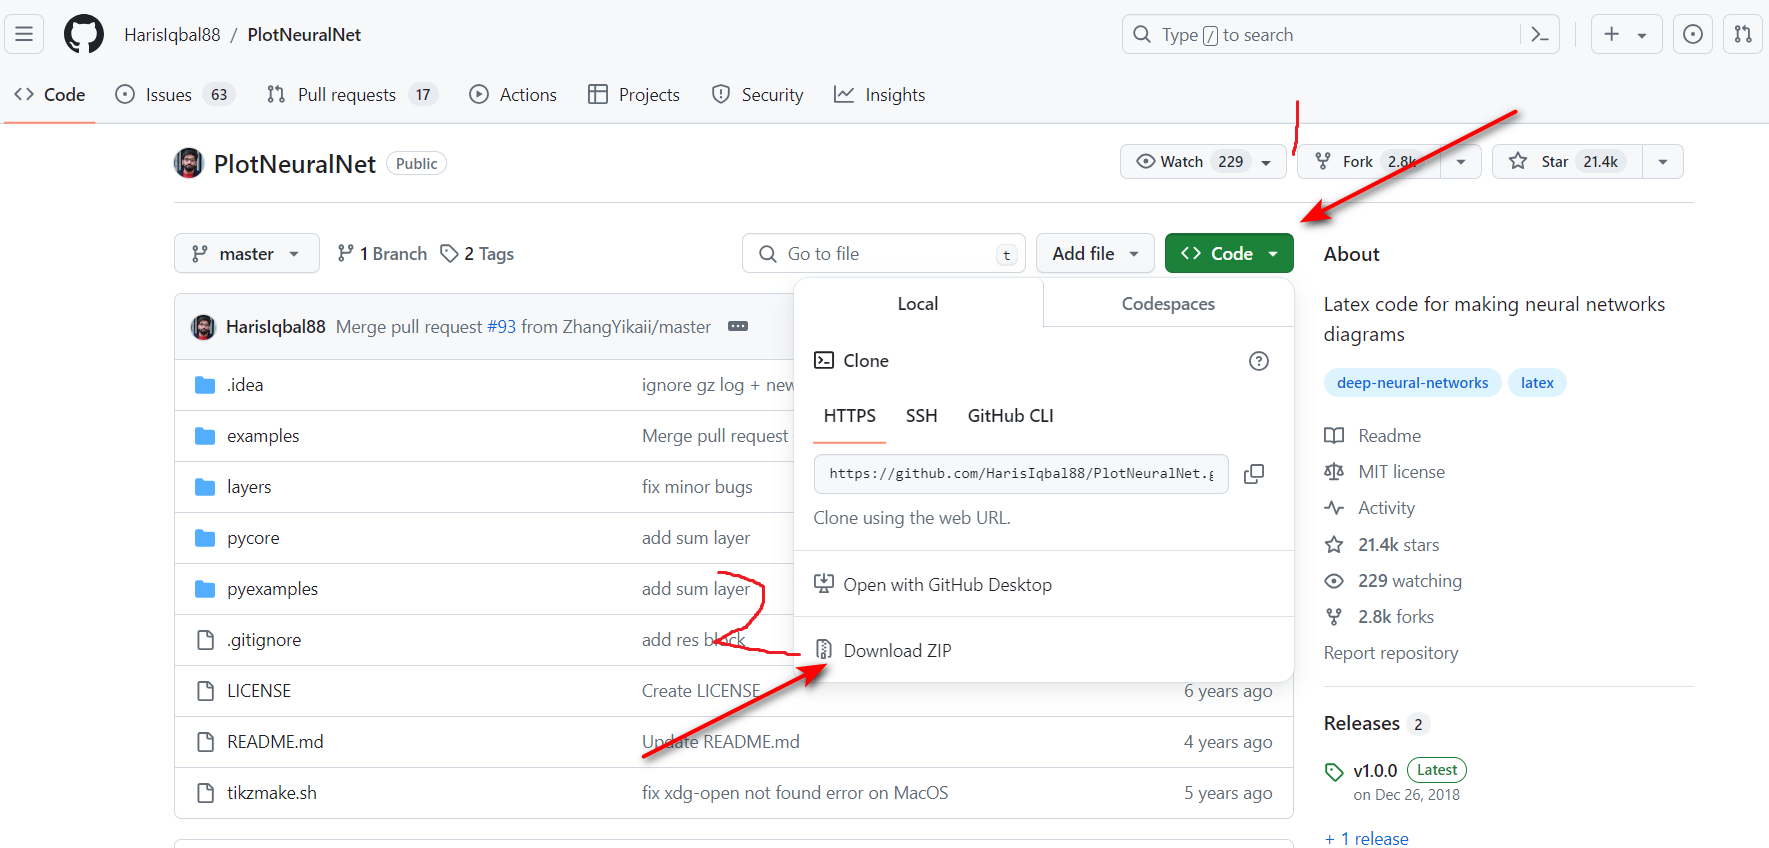
Task: Fork the repository using Fork button
Action: pyautogui.click(x=1369, y=162)
